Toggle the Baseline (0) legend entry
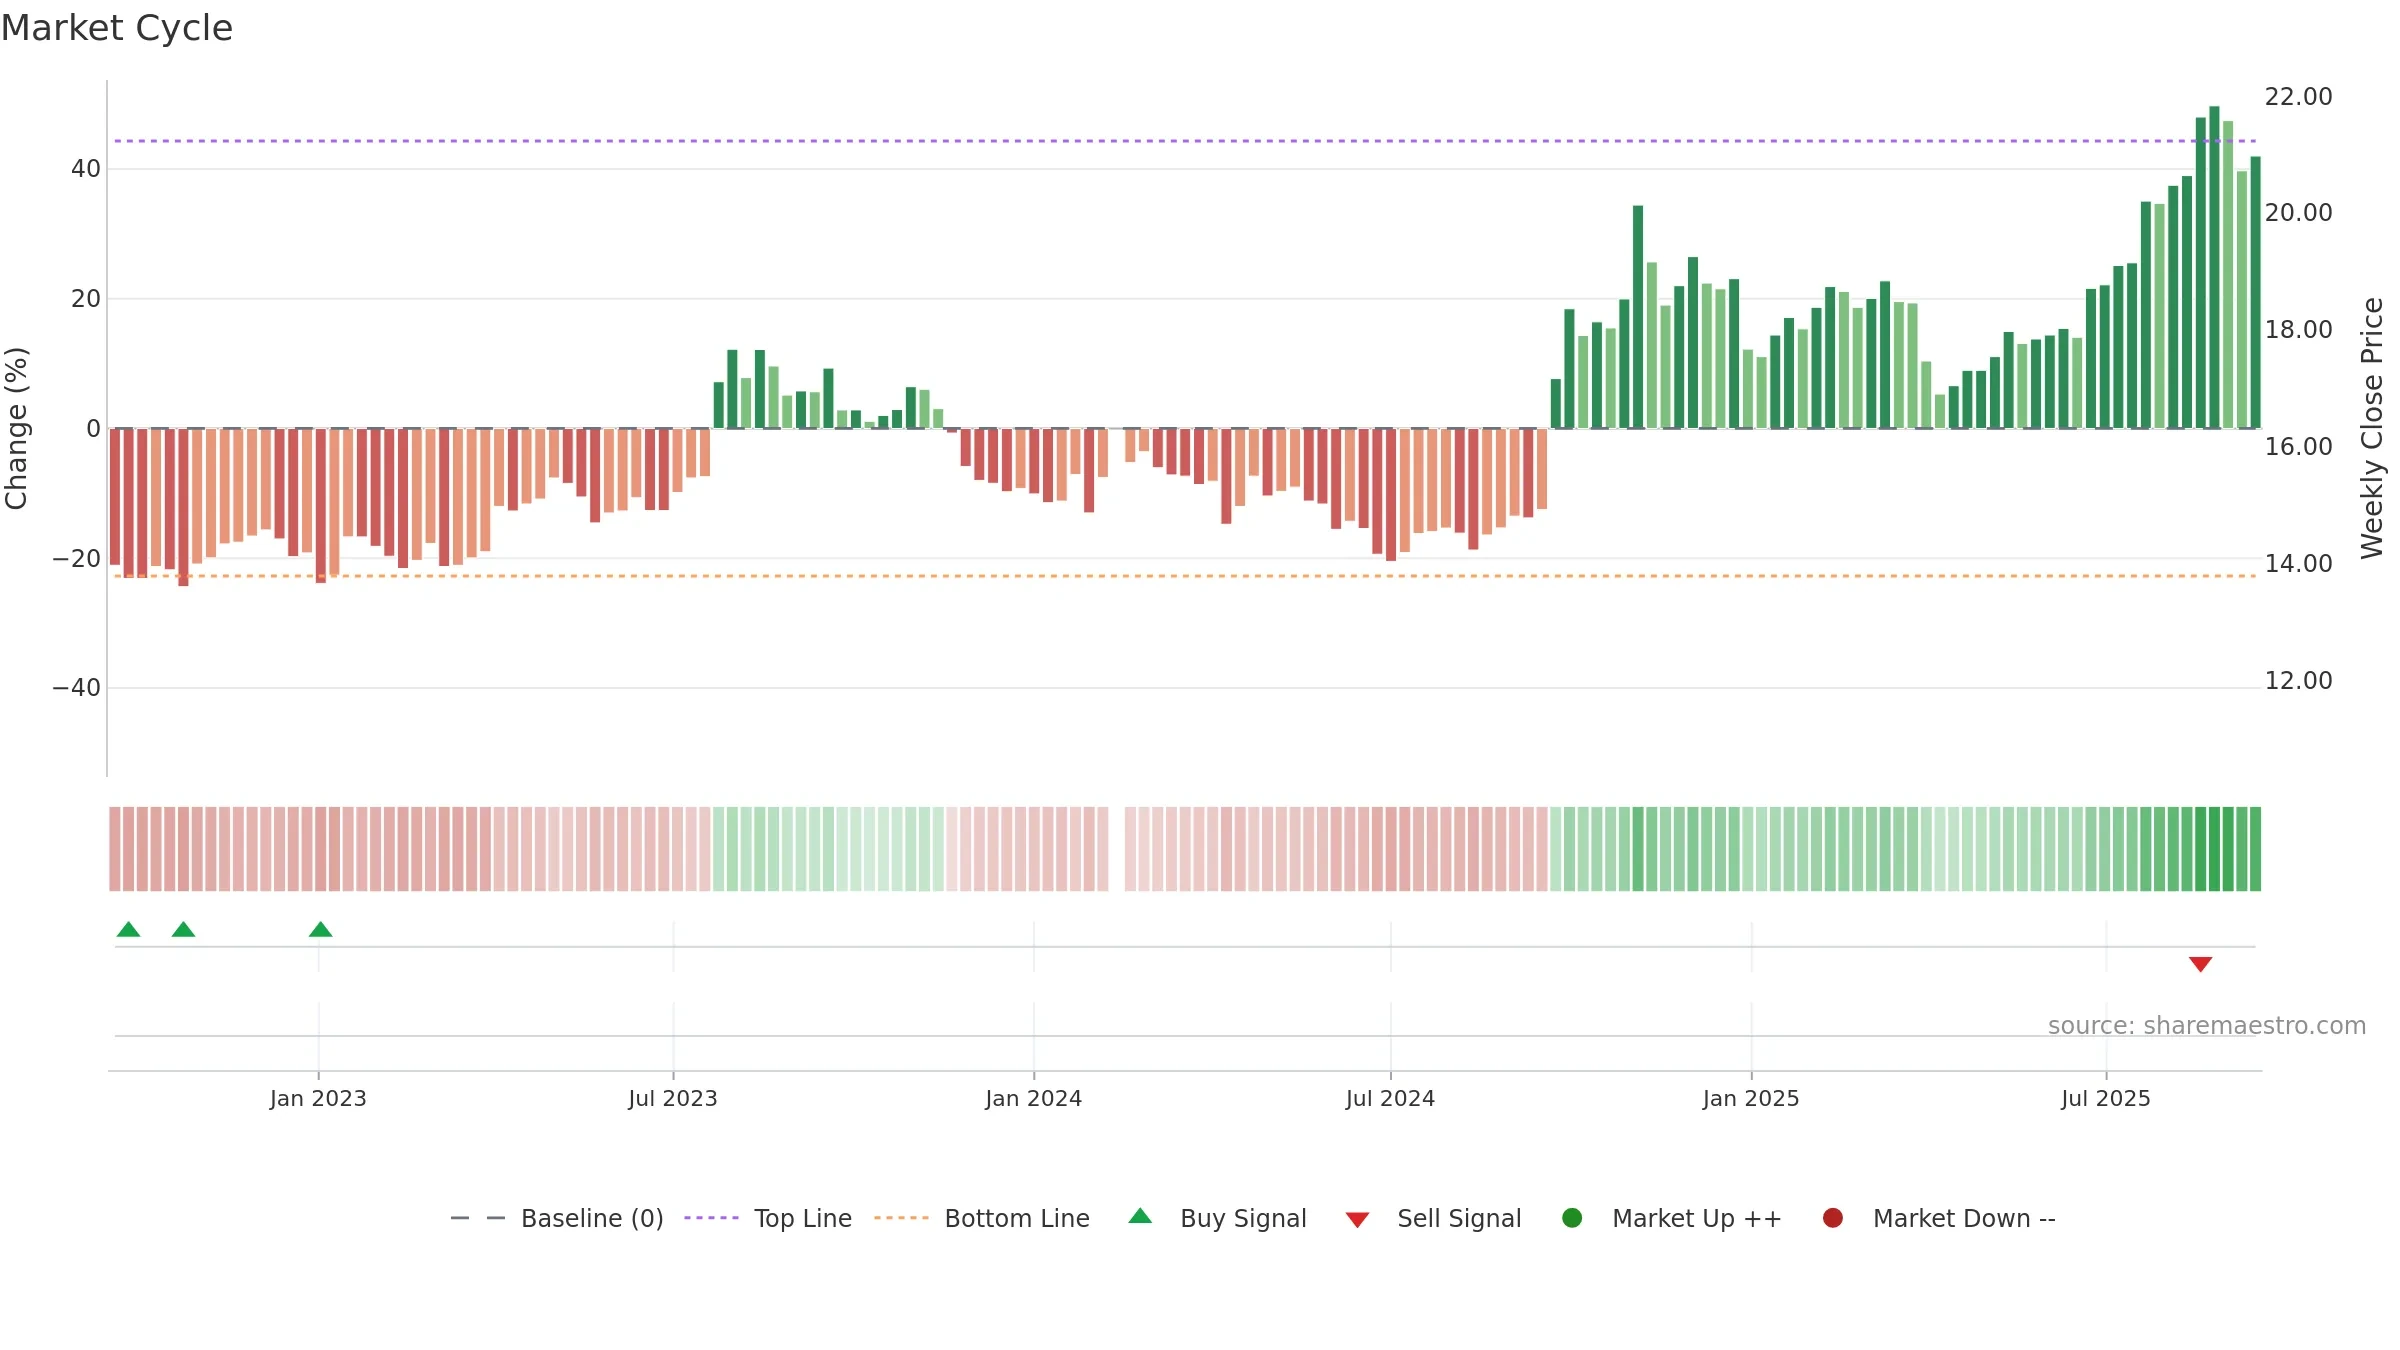 point(557,1218)
